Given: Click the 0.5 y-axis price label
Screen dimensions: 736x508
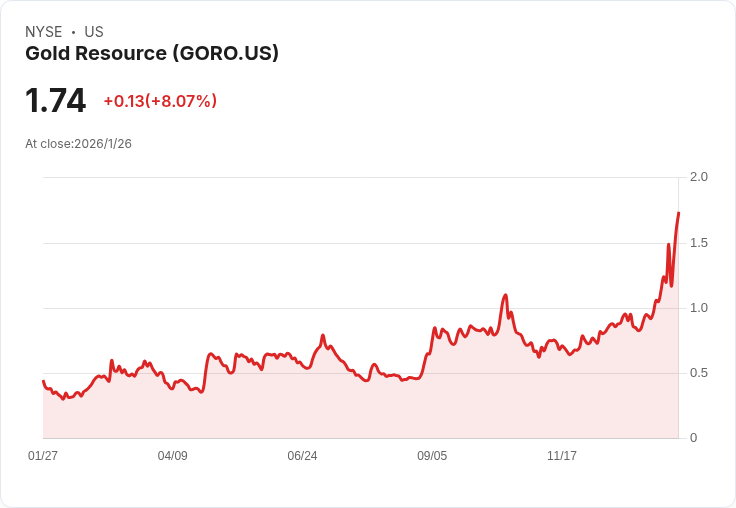Looking at the screenshot, I should click(699, 373).
